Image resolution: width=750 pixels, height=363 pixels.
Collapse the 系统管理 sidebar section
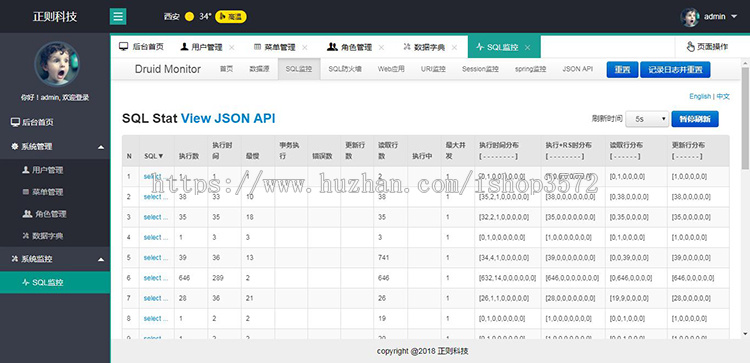[x=55, y=147]
